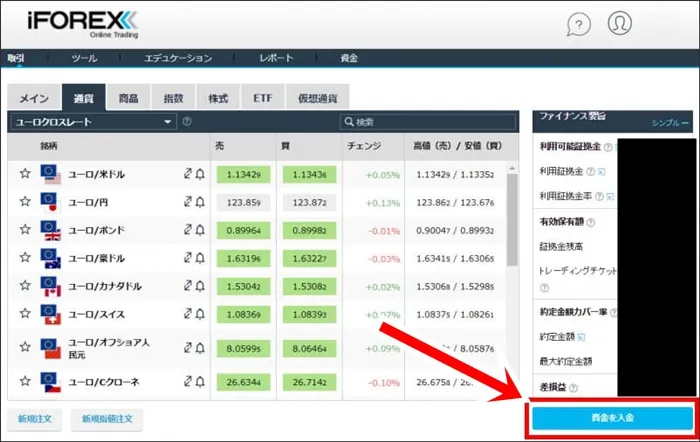Click the 新規指値注文 button
The image size is (700, 442).
(x=107, y=419)
